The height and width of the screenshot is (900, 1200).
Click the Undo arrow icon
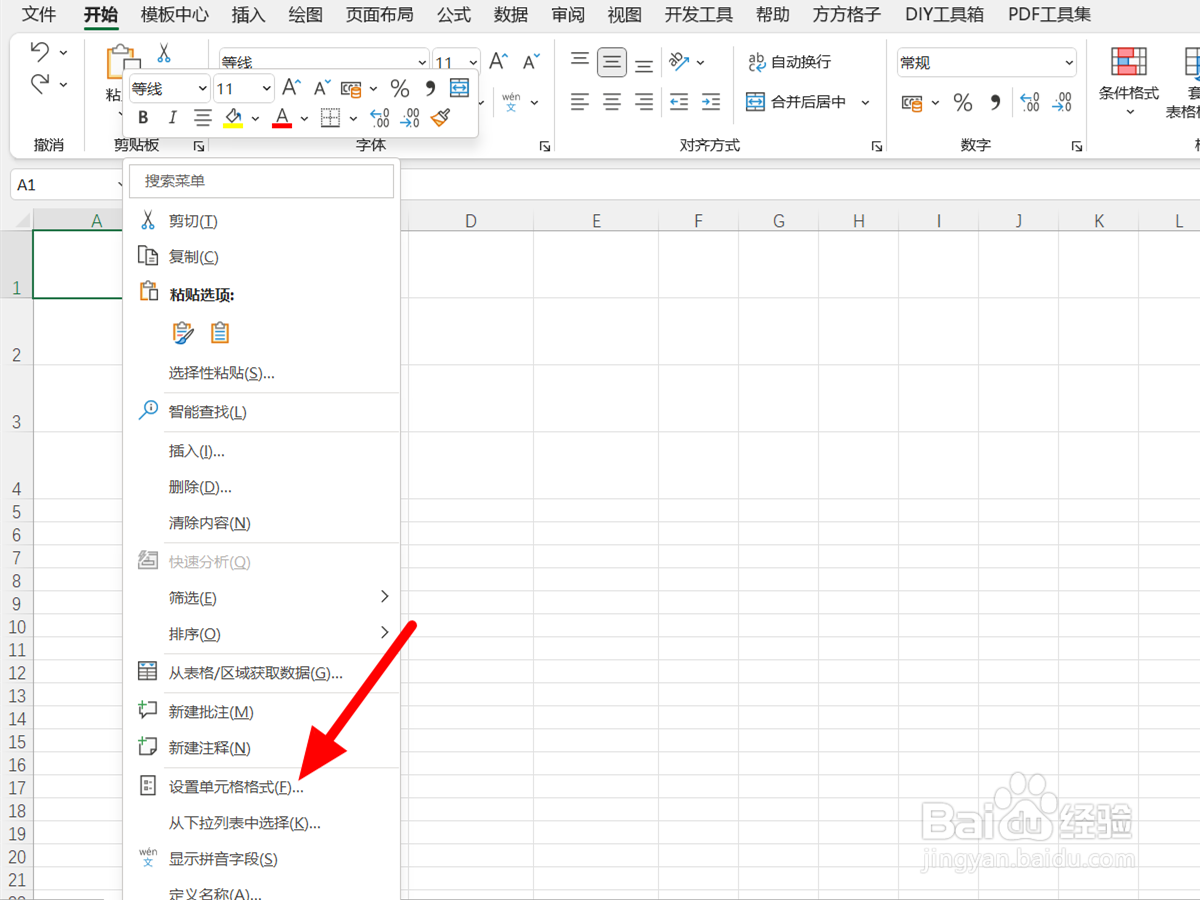pos(39,51)
